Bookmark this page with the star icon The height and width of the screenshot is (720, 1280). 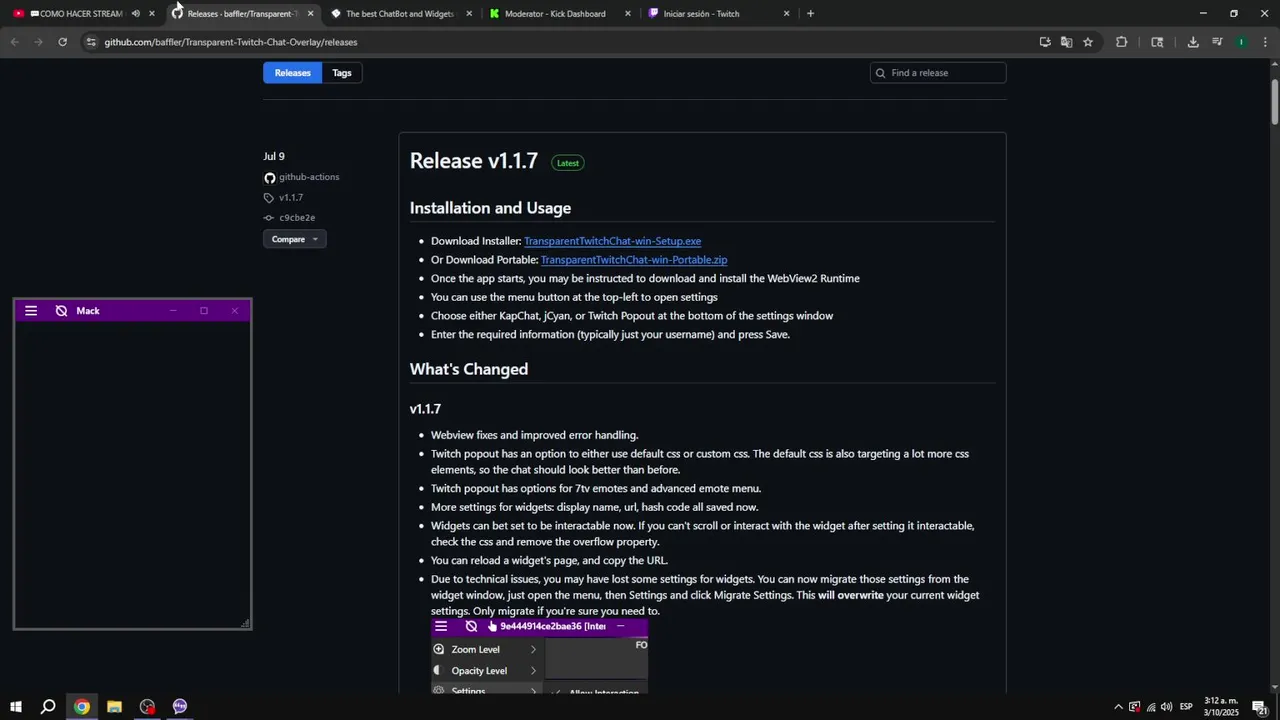tap(1088, 42)
